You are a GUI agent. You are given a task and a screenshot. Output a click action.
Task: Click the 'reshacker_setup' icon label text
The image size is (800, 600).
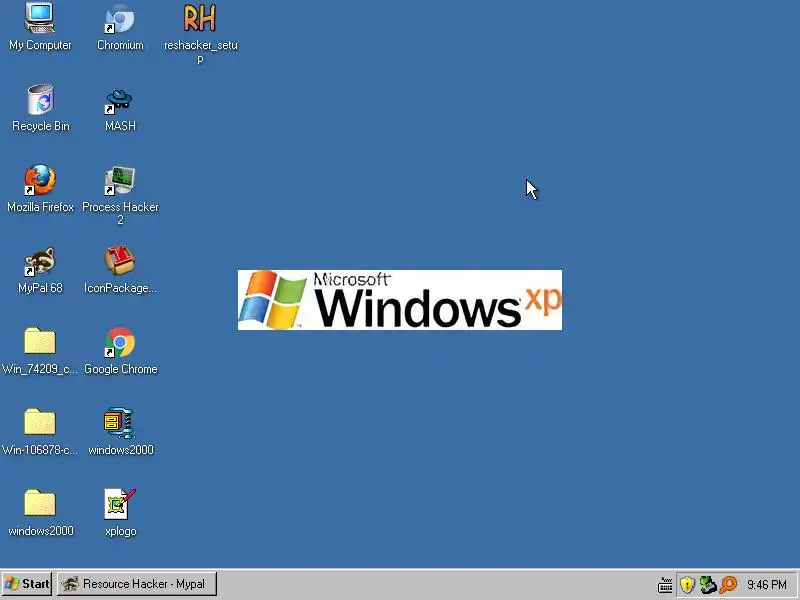[x=201, y=52]
